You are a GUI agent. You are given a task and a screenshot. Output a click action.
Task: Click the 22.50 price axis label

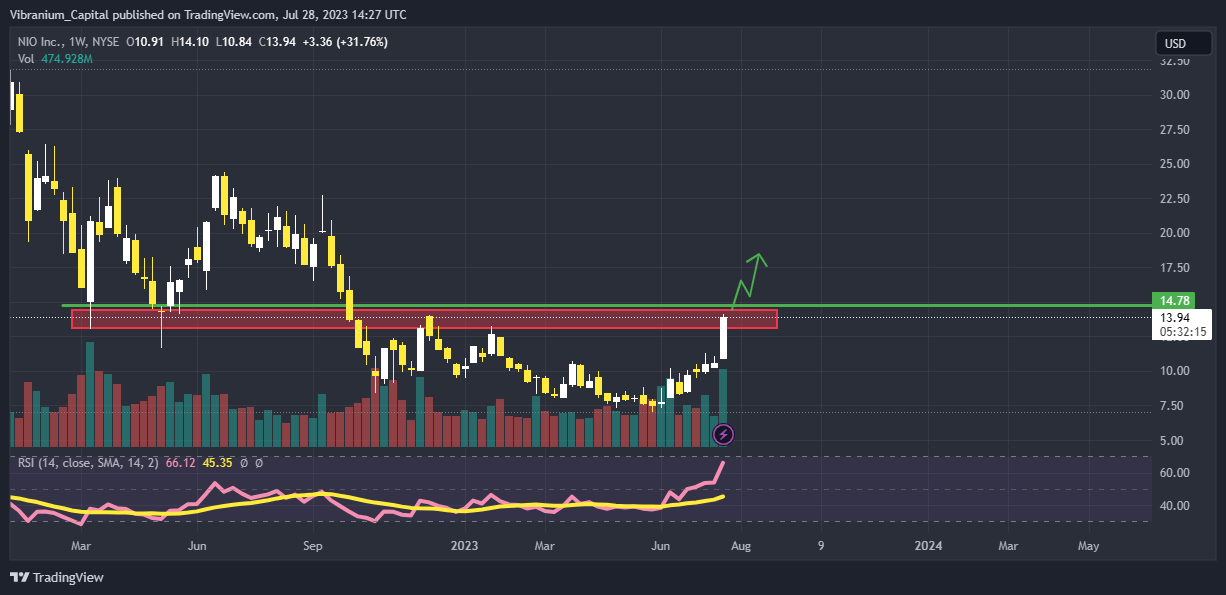click(x=1175, y=199)
